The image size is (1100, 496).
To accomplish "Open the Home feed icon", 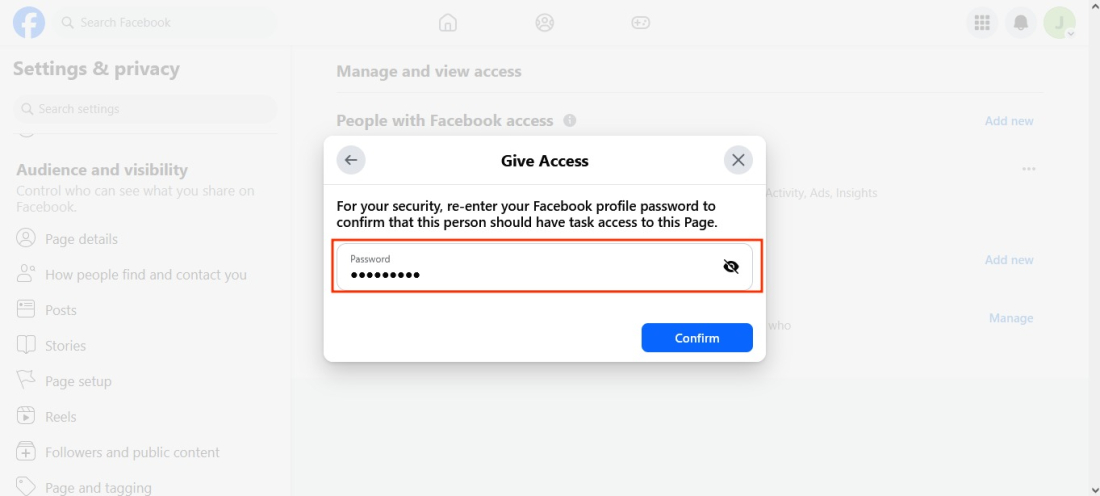I will click(448, 22).
